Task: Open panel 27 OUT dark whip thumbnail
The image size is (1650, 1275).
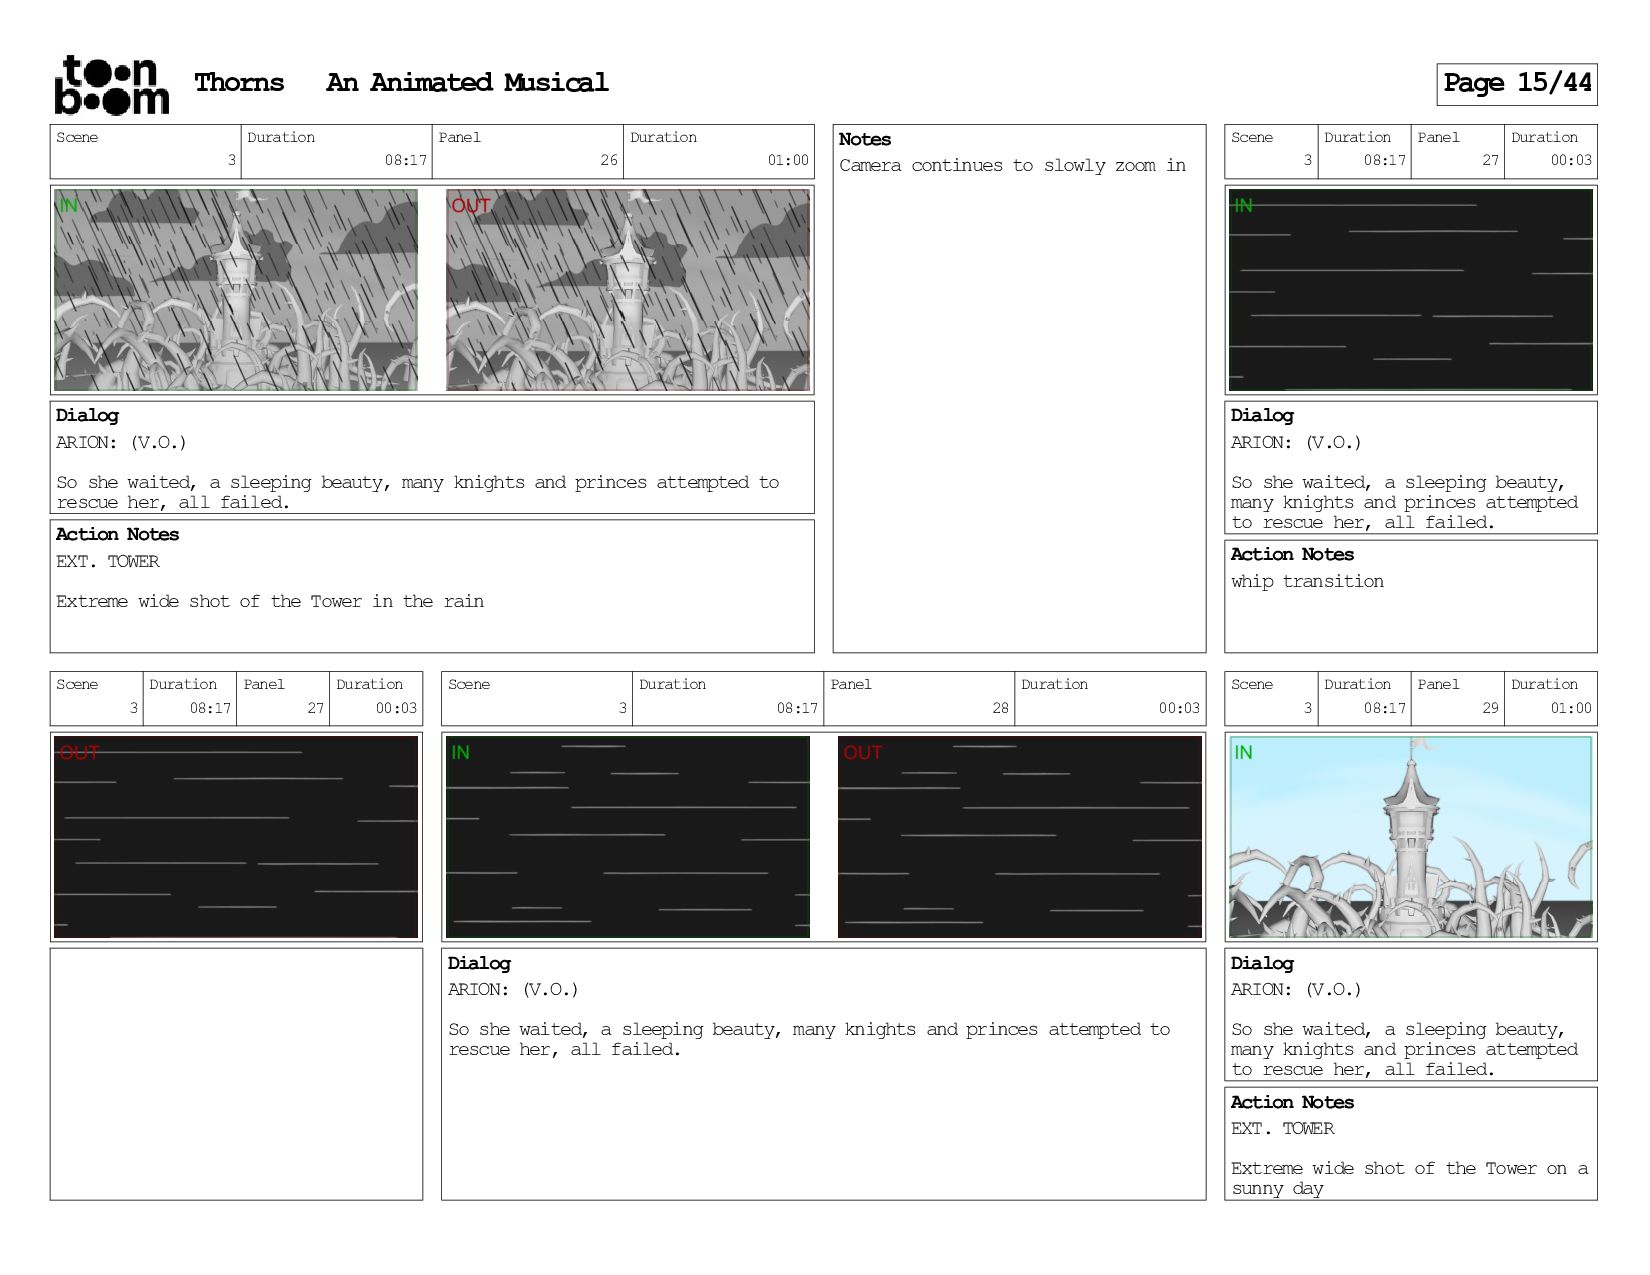Action: pos(236,837)
